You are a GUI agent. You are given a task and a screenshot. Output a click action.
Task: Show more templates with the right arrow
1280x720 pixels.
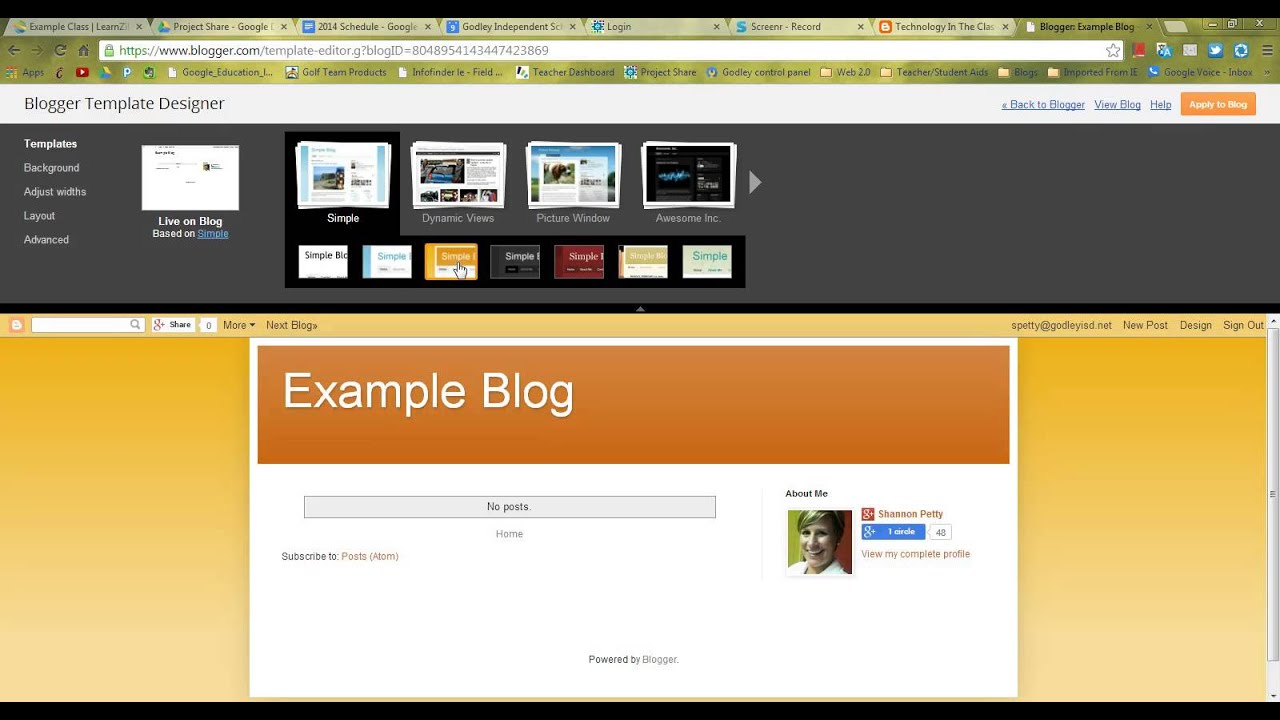pos(755,182)
